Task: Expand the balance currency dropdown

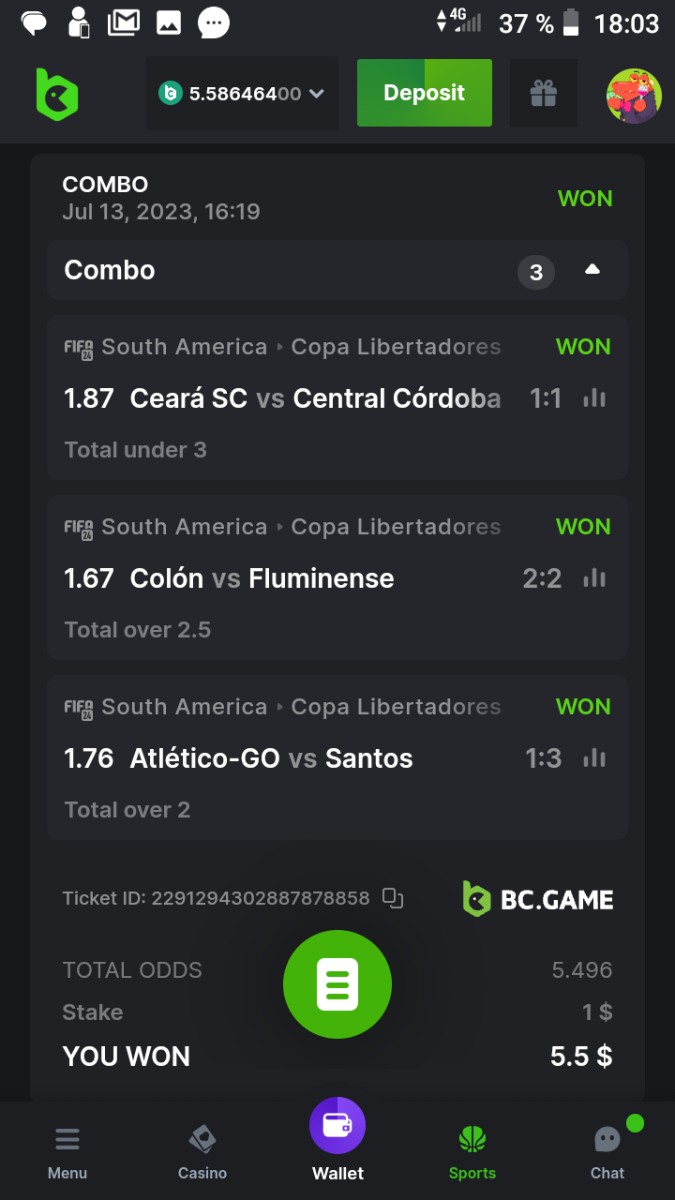Action: pyautogui.click(x=317, y=94)
